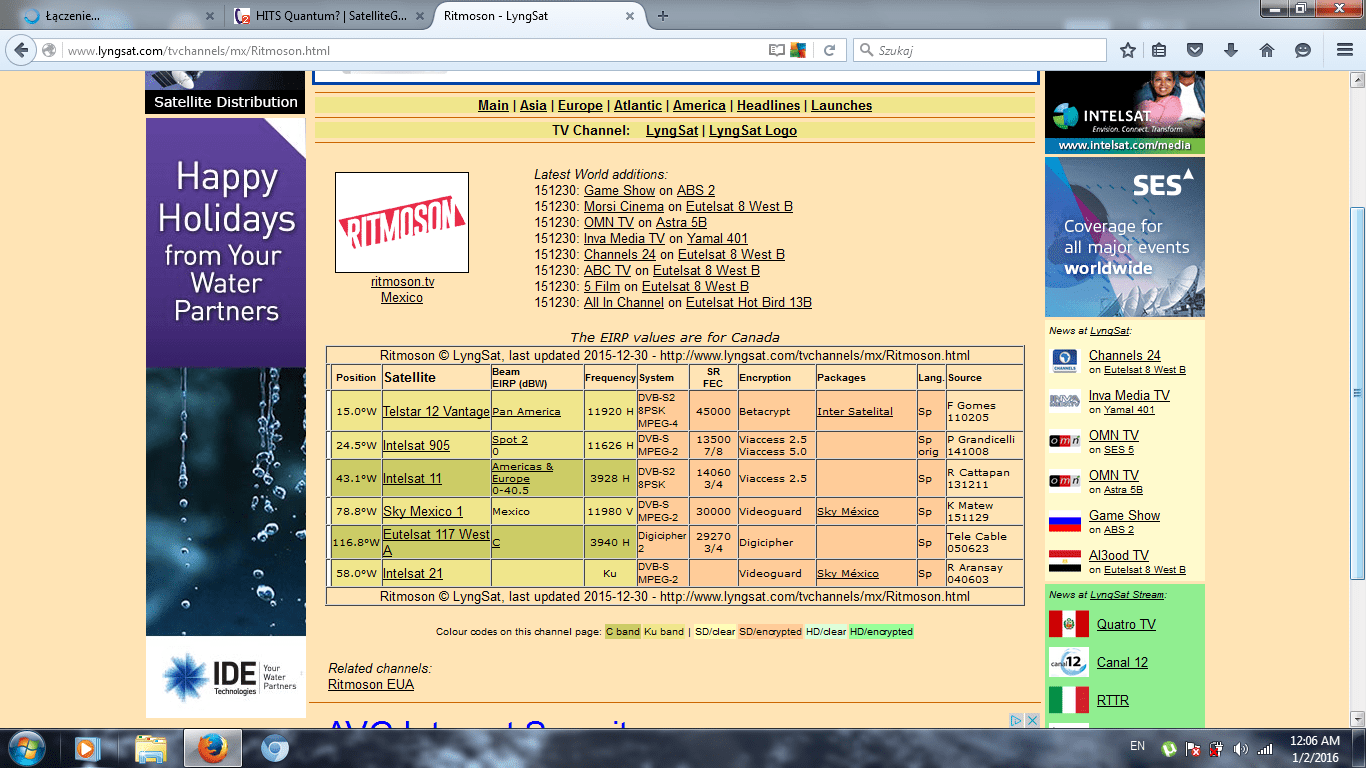The width and height of the screenshot is (1366, 768).
Task: Open the Downloads panel
Action: 1231,50
